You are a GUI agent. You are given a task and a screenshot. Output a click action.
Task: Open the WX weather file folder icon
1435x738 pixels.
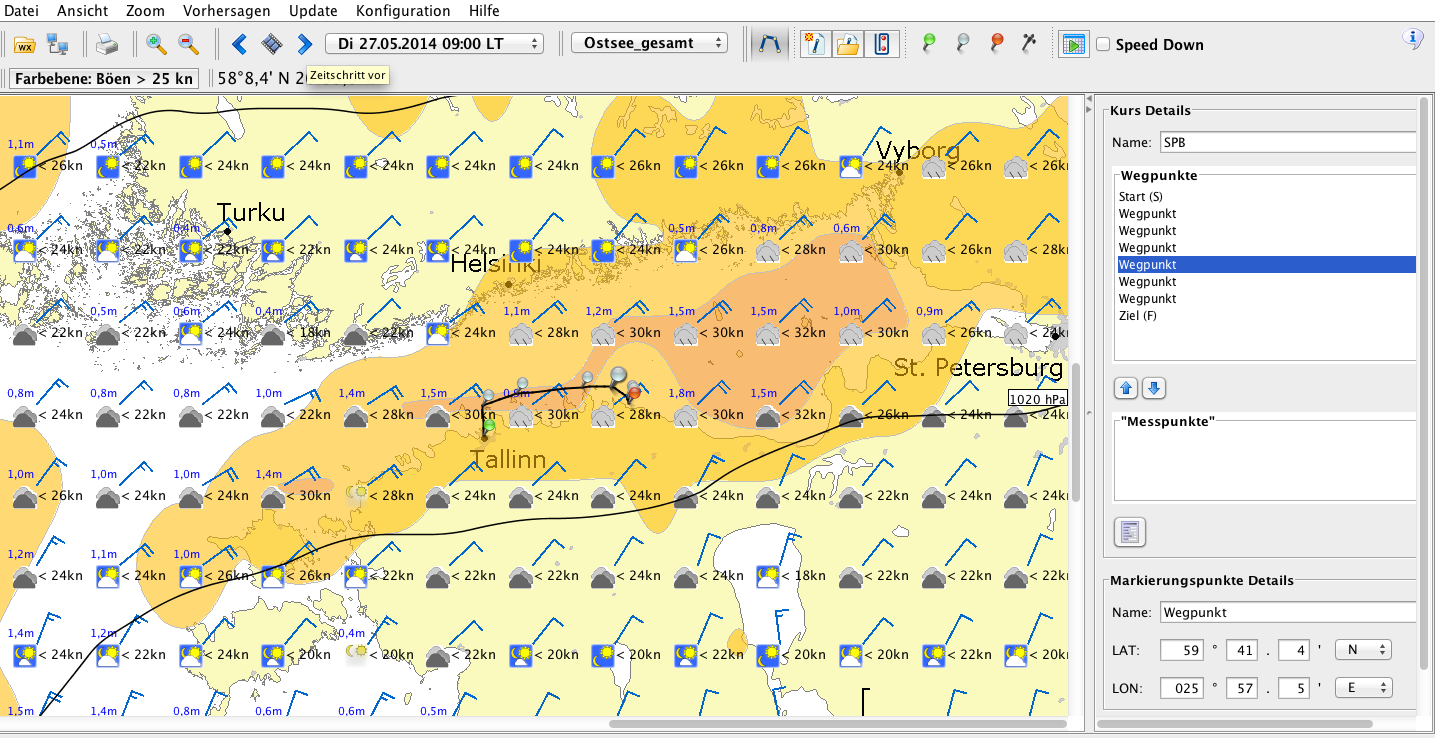(x=25, y=45)
